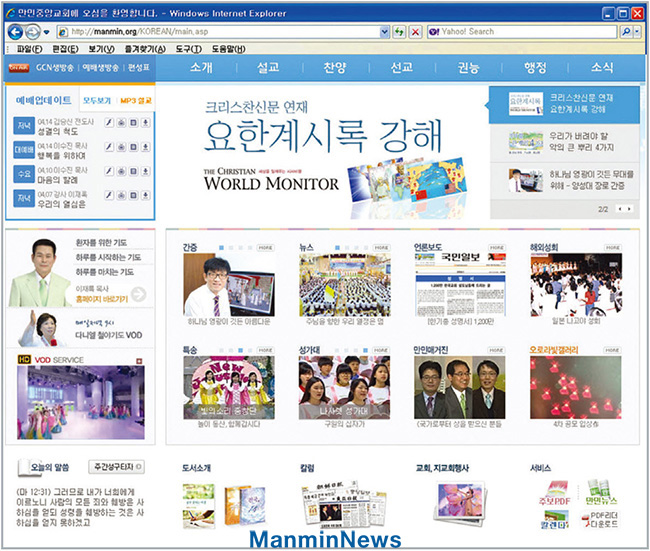Image resolution: width=650 pixels, height=551 pixels.
Task: Click MORE button in 해외성회 section
Action: point(613,248)
